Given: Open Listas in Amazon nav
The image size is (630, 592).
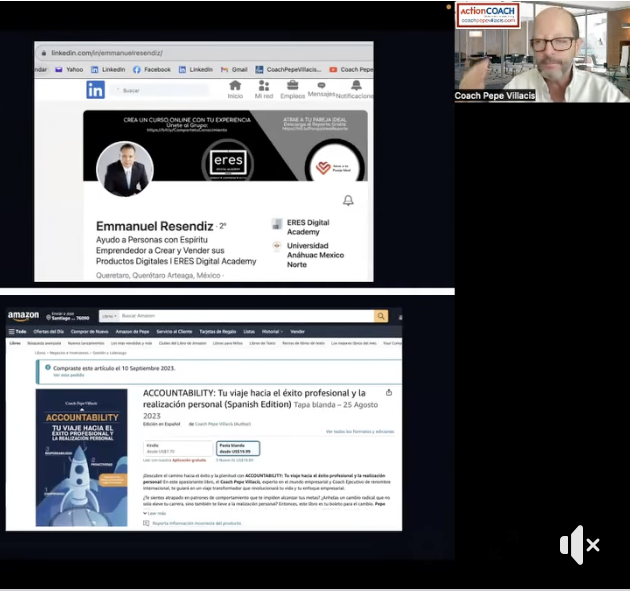Looking at the screenshot, I should (249, 332).
